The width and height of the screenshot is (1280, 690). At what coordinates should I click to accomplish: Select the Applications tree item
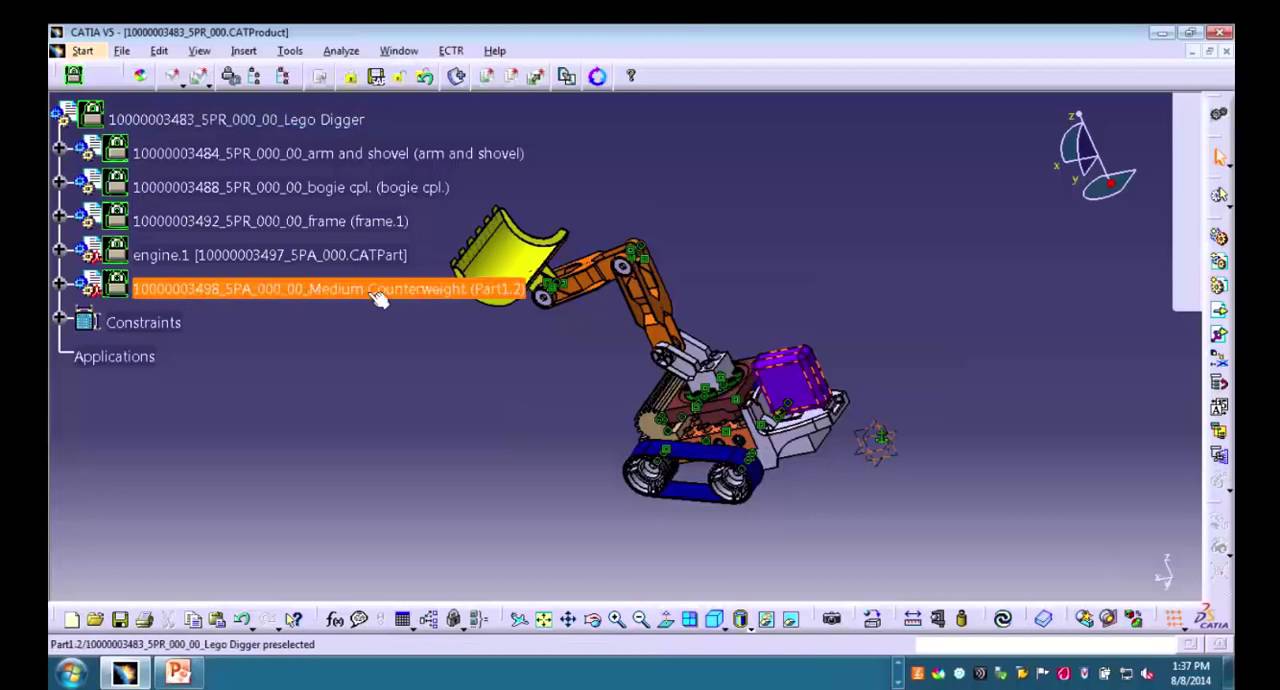coord(114,357)
